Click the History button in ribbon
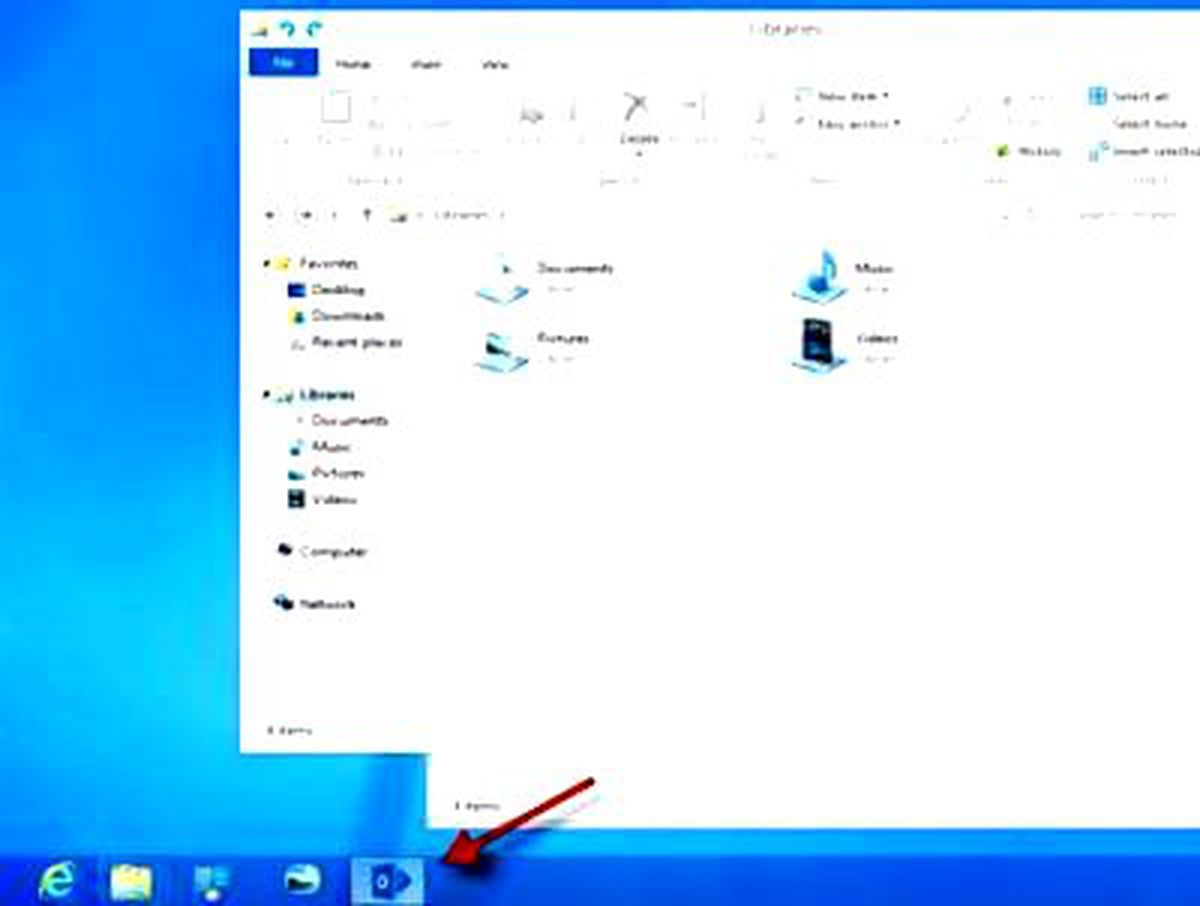Image resolution: width=1200 pixels, height=906 pixels. [1028, 151]
